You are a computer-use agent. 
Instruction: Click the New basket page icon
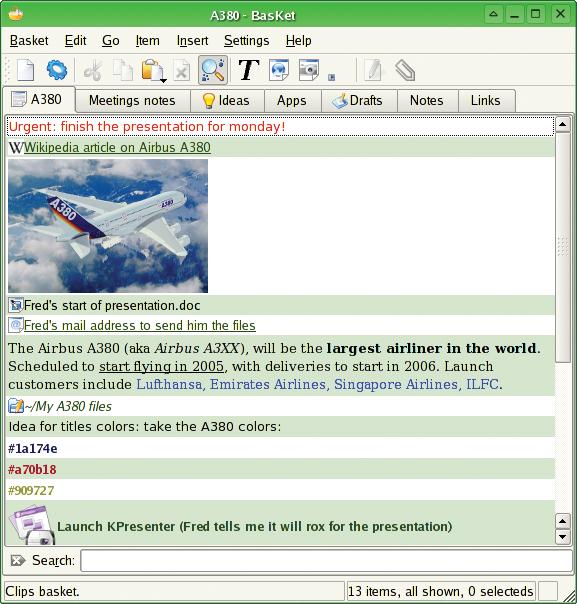point(25,70)
